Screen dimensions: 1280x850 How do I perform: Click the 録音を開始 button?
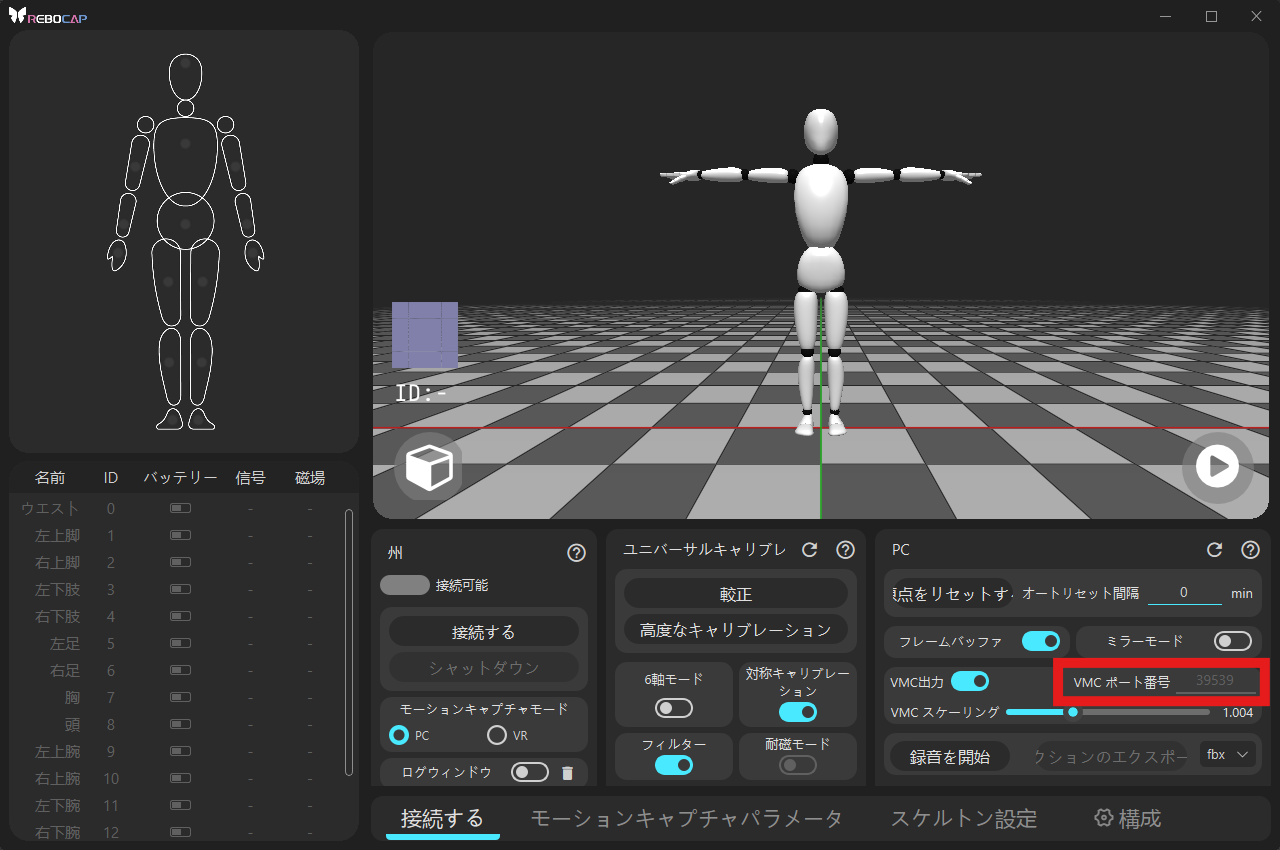950,757
